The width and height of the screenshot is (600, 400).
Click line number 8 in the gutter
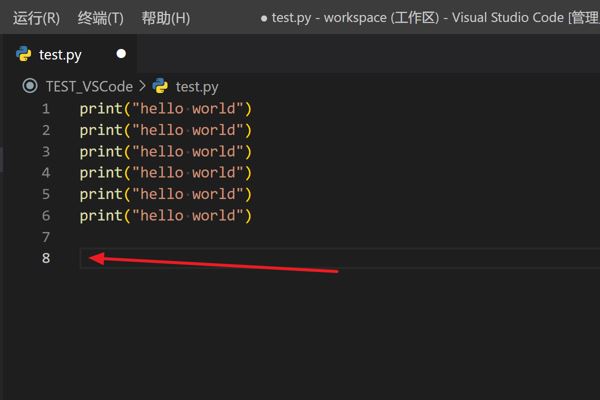point(45,259)
